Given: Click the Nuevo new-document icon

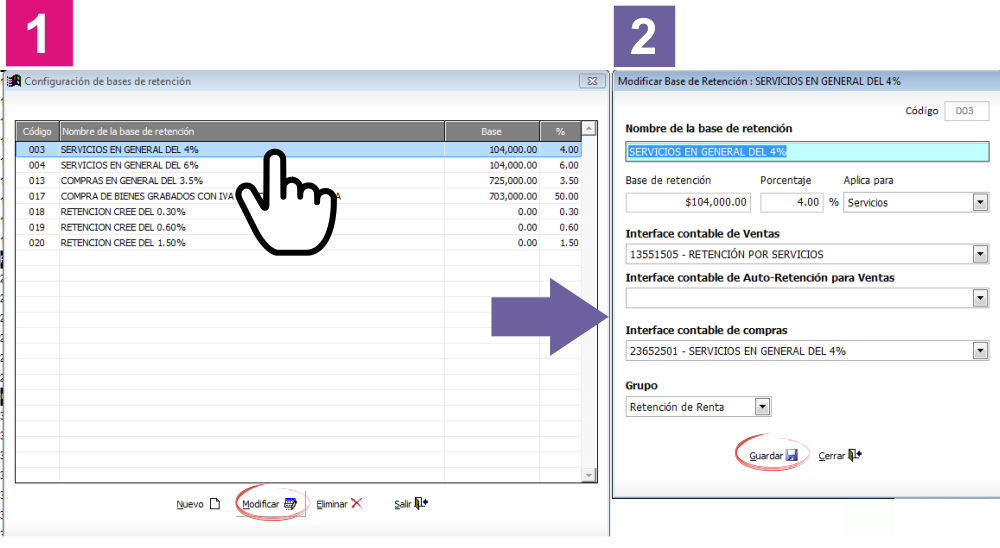Looking at the screenshot, I should 215,504.
